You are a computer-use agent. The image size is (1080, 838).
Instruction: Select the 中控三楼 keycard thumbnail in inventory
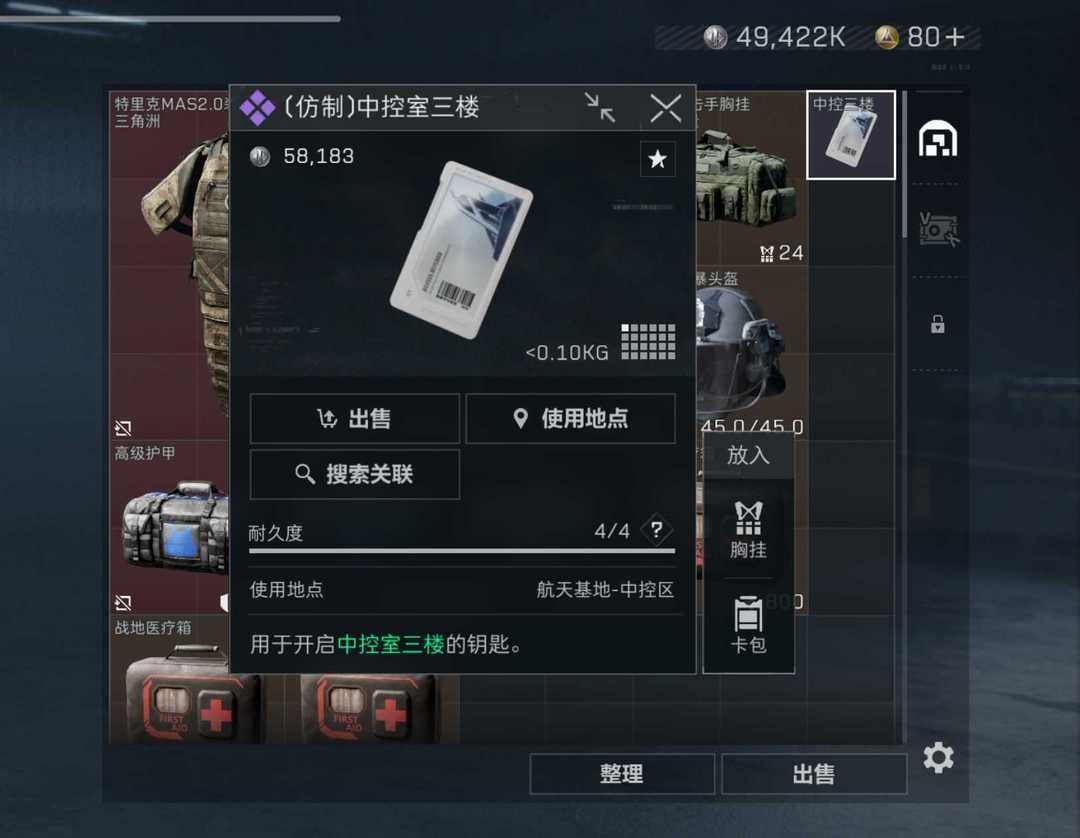[x=851, y=135]
